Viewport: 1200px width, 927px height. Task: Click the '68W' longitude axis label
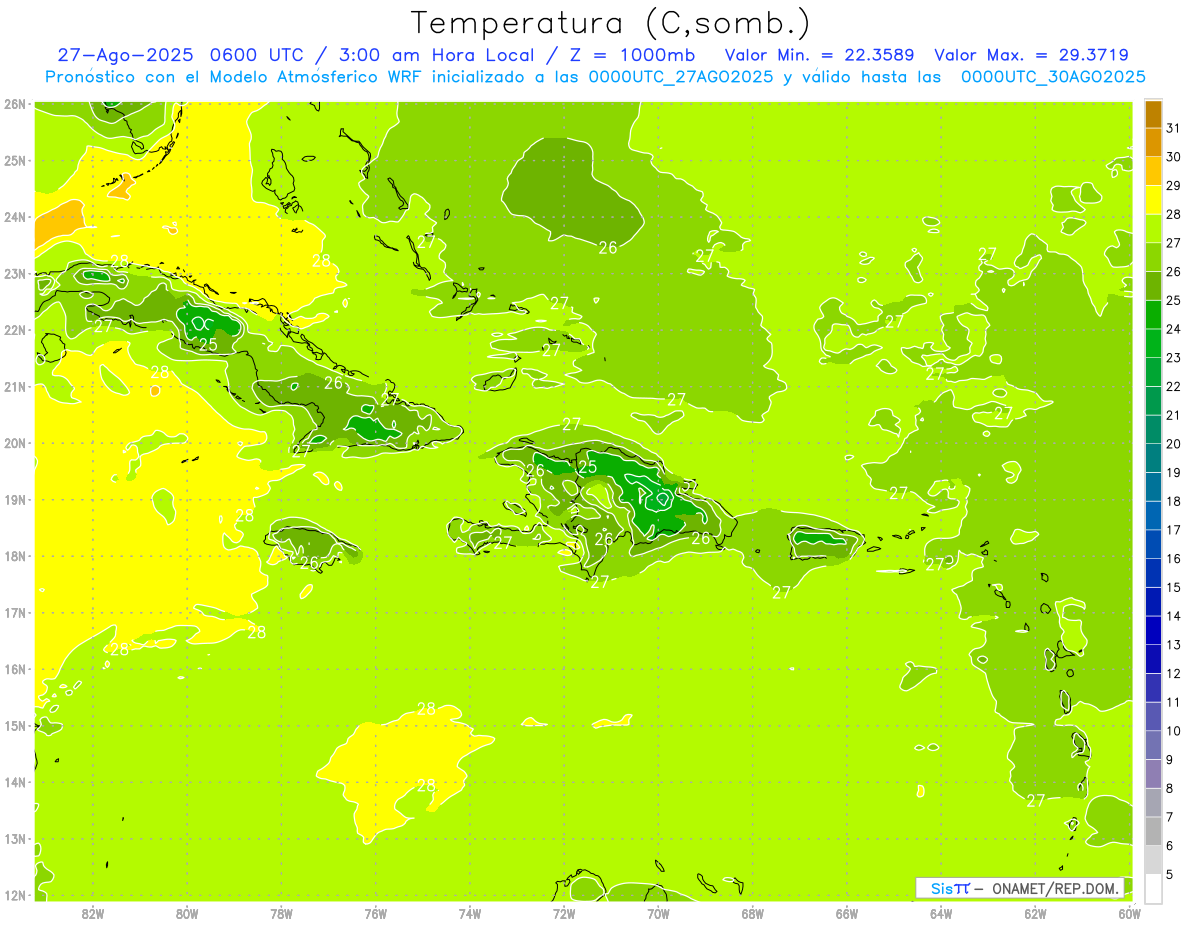[x=753, y=913]
